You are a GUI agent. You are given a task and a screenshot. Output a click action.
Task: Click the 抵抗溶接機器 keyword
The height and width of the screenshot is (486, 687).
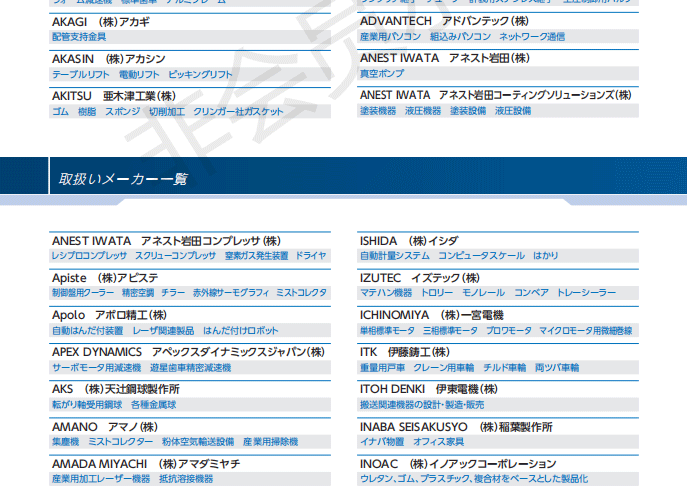186,479
